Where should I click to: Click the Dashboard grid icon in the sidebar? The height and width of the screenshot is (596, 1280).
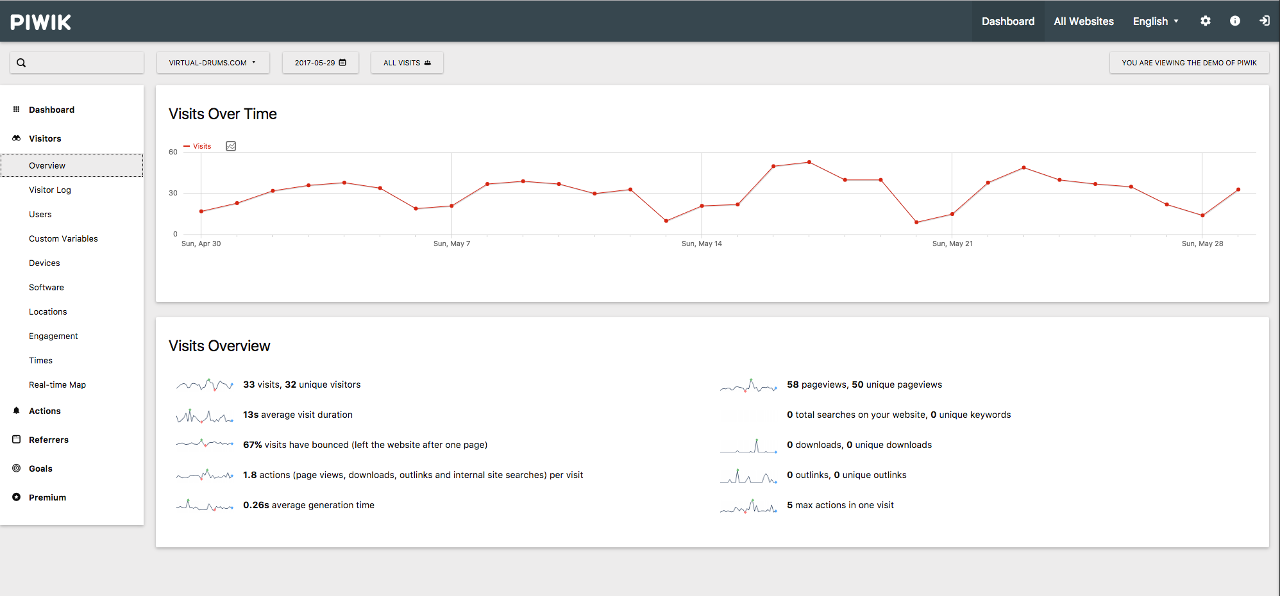(x=16, y=109)
